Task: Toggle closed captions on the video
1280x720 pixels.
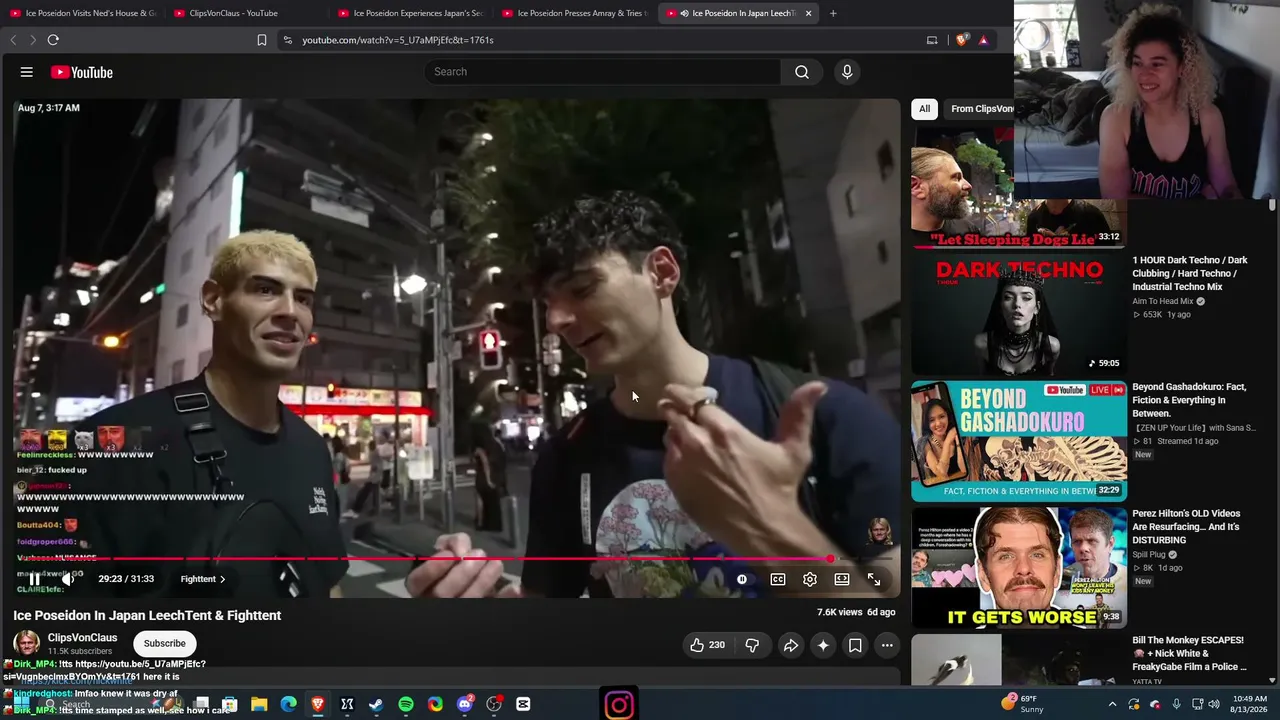Action: (778, 579)
